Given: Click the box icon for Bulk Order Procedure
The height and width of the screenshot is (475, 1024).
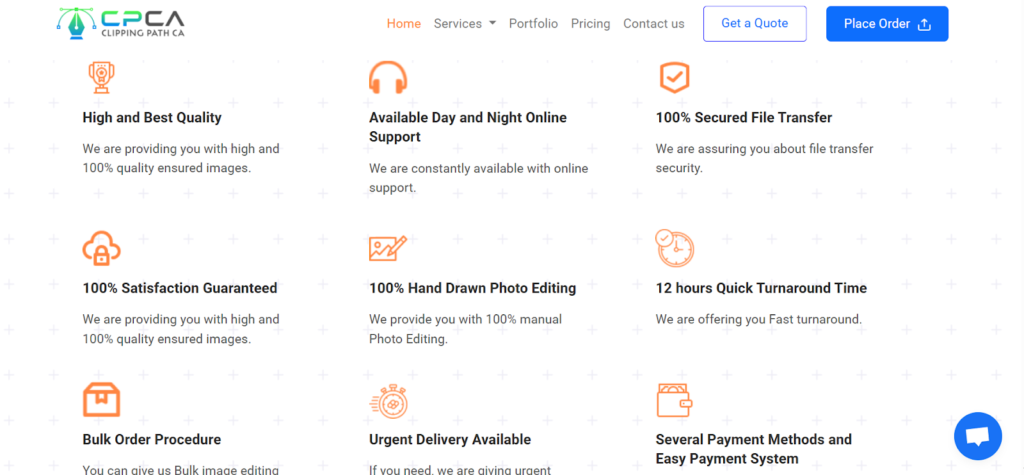Looking at the screenshot, I should pos(101,399).
